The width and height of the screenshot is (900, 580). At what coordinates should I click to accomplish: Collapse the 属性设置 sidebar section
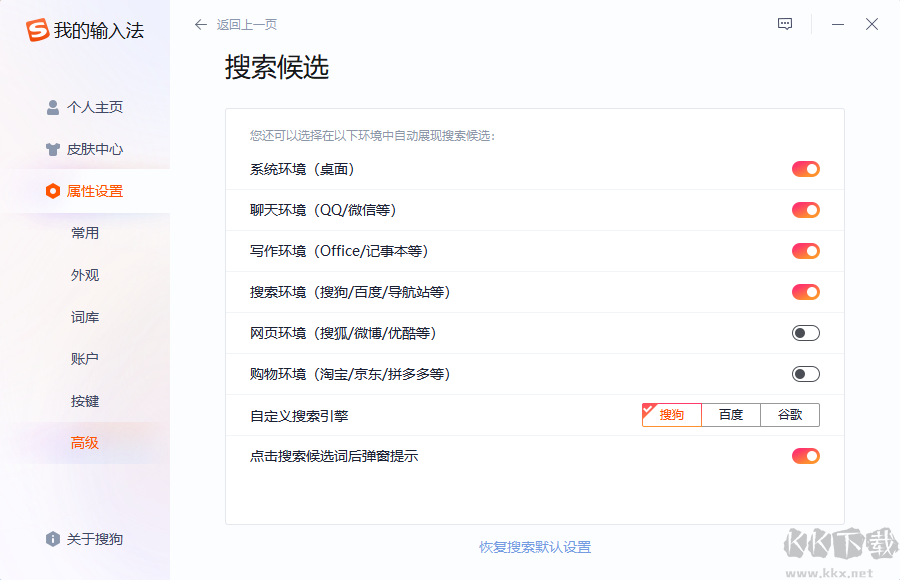point(85,191)
